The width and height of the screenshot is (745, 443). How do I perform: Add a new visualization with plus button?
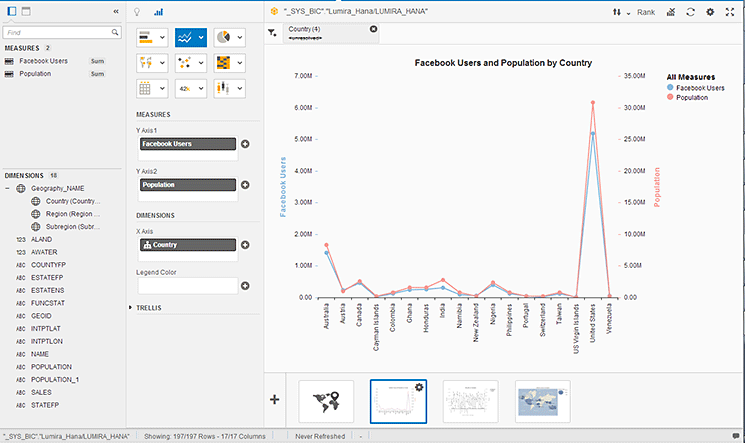pos(275,398)
